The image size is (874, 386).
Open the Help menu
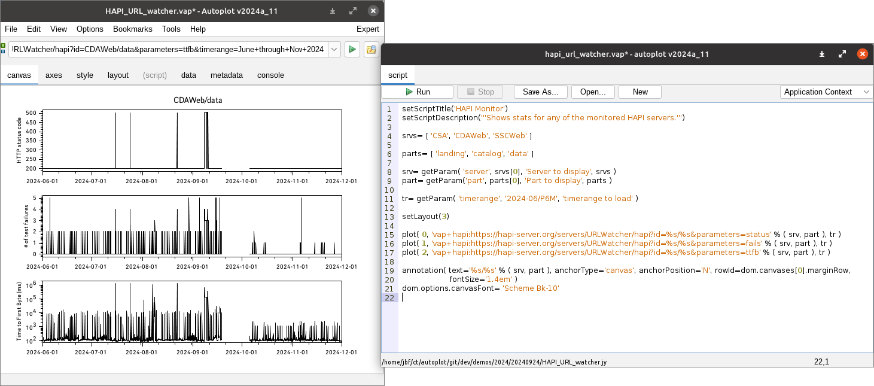point(198,29)
